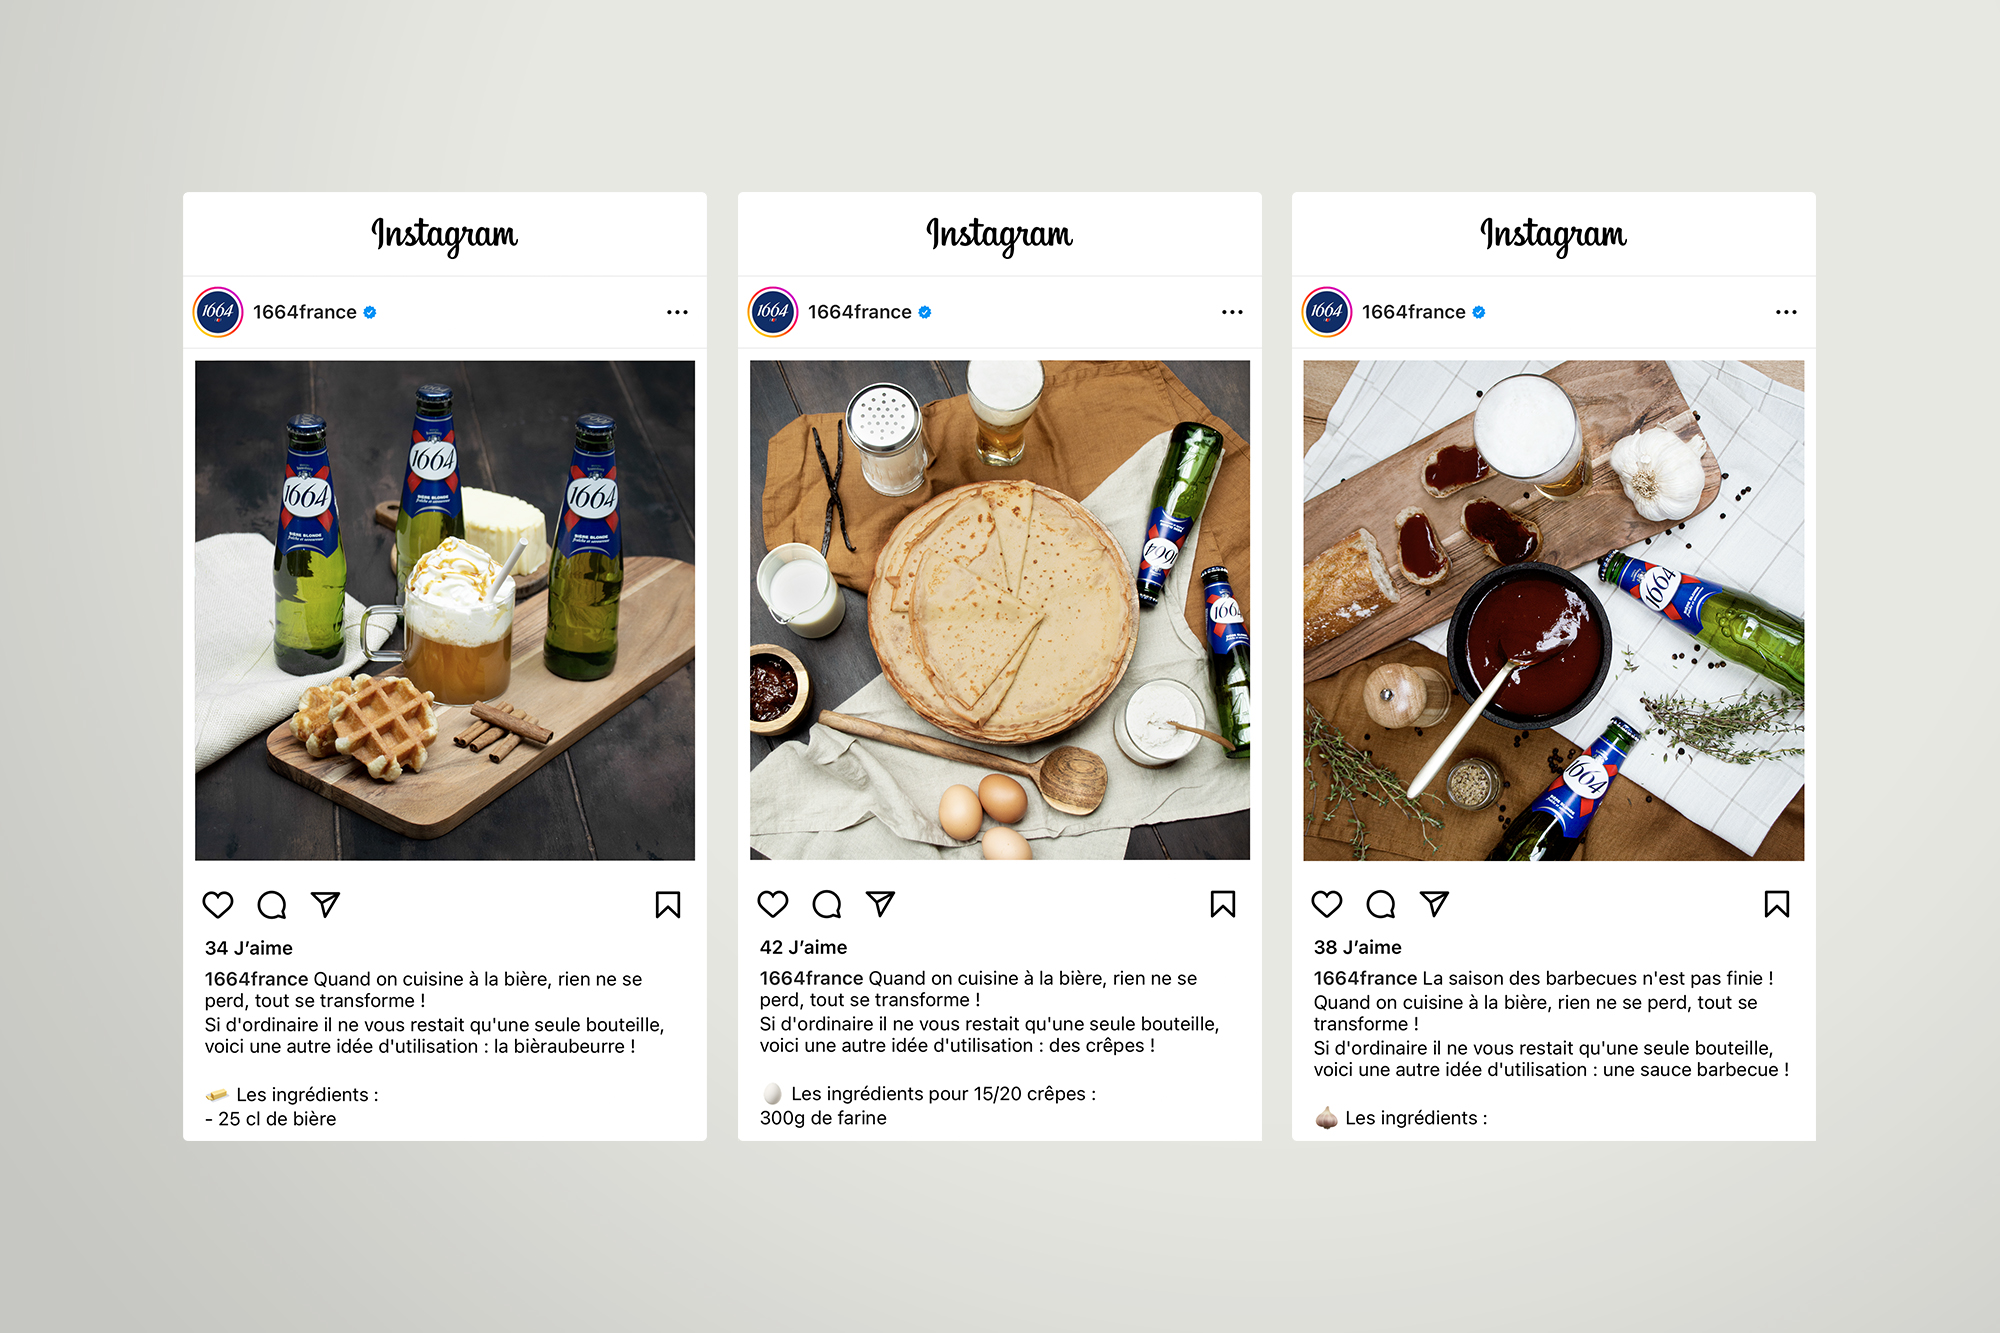2000x1333 pixels.
Task: Comment on the sauce barbecue post
Action: coord(1381,904)
